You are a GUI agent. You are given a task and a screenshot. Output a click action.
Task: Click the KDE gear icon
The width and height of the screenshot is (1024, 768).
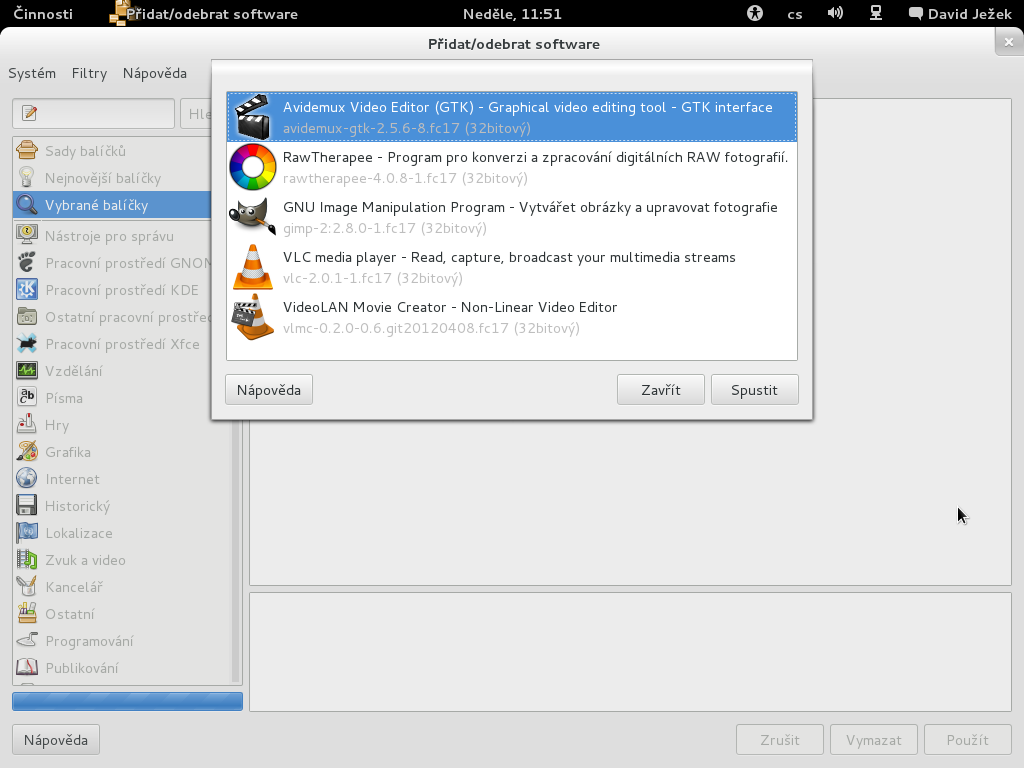point(27,289)
